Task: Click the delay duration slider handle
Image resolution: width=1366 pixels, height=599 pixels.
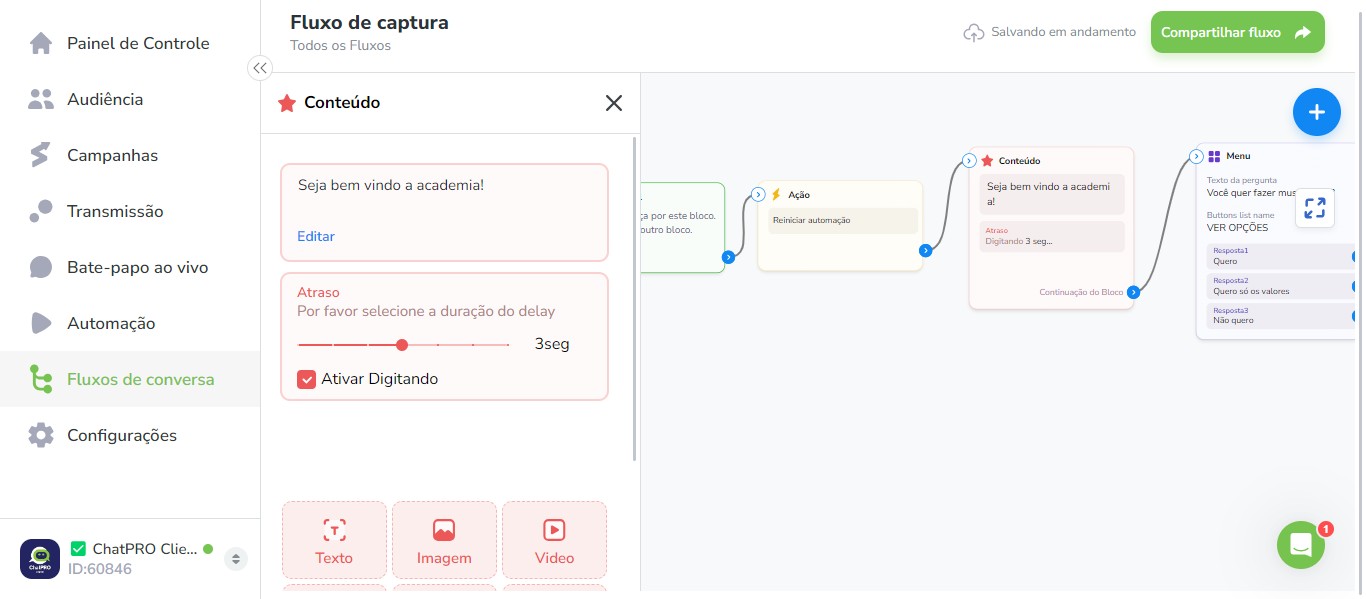Action: click(x=402, y=345)
